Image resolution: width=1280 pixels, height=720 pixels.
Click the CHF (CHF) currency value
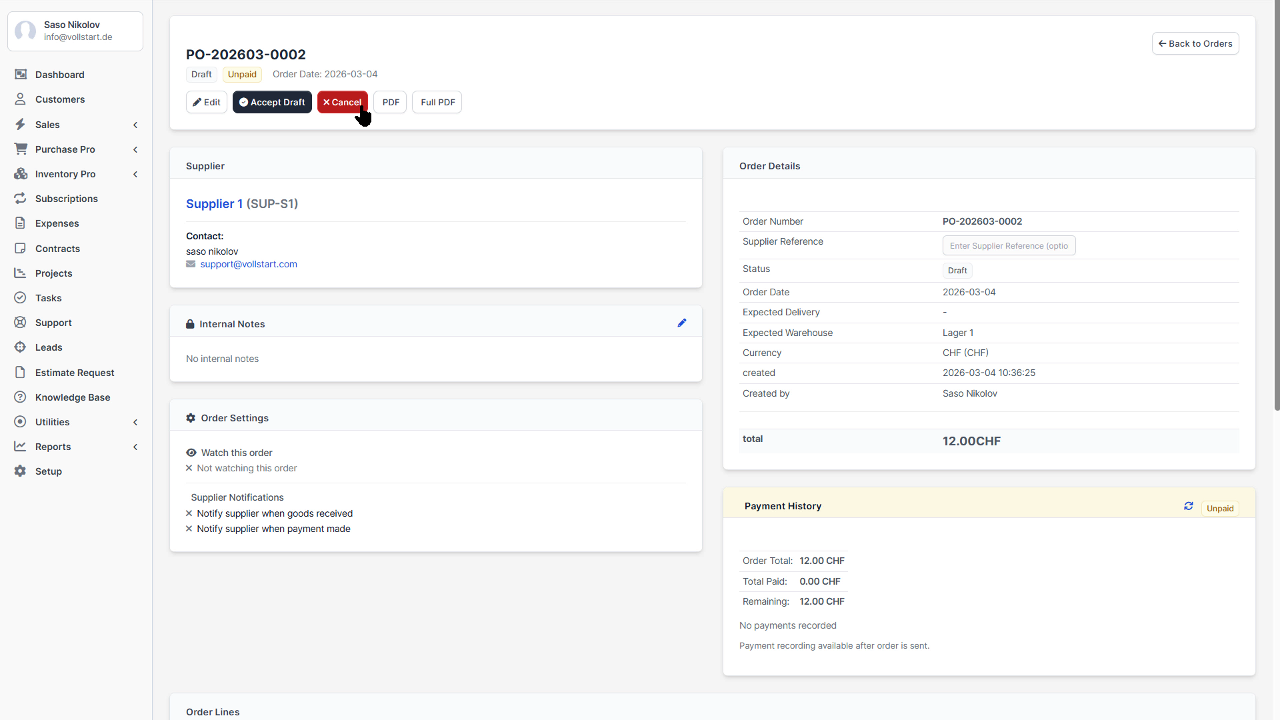966,353
